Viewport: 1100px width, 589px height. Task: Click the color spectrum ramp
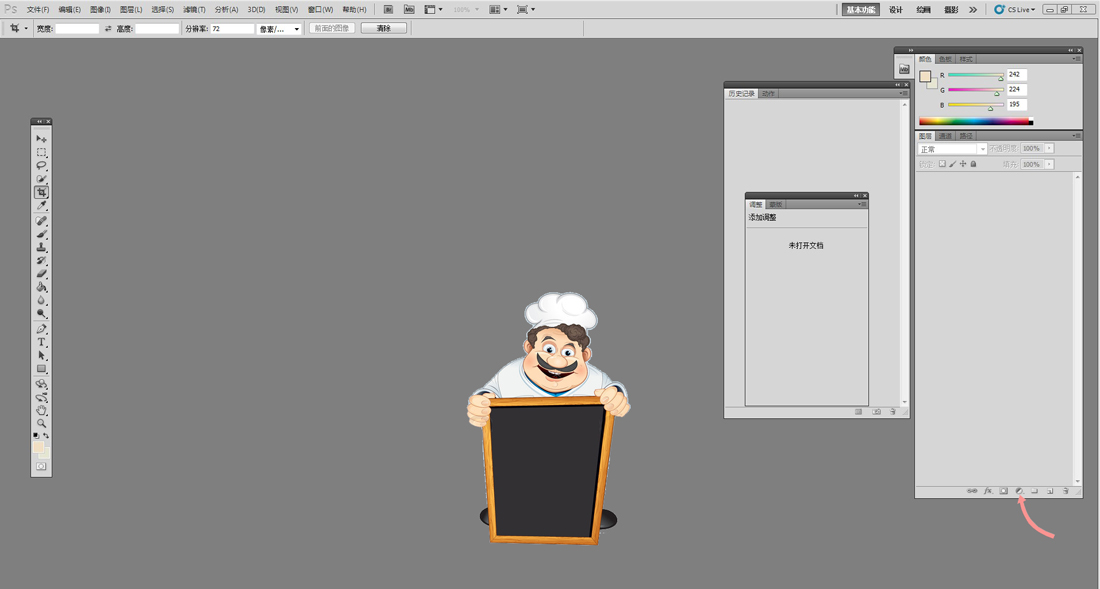coord(976,121)
